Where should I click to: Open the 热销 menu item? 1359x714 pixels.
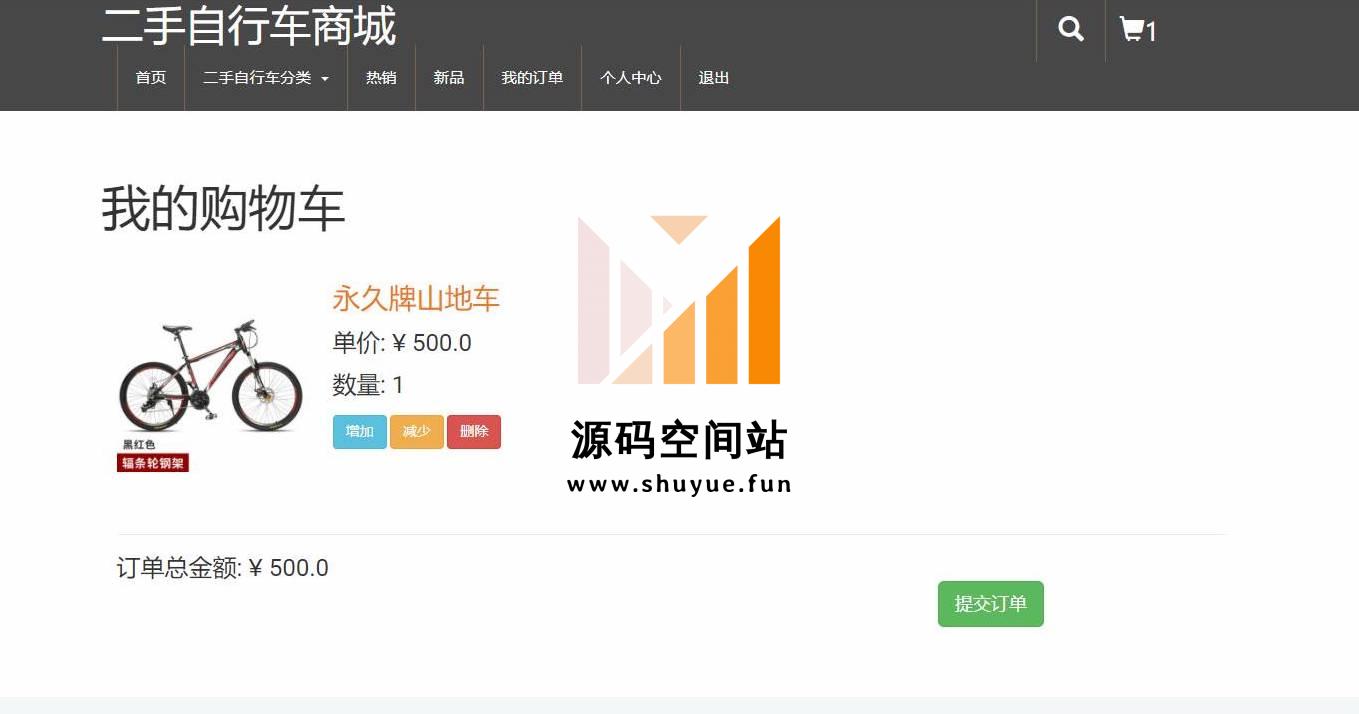click(x=381, y=78)
